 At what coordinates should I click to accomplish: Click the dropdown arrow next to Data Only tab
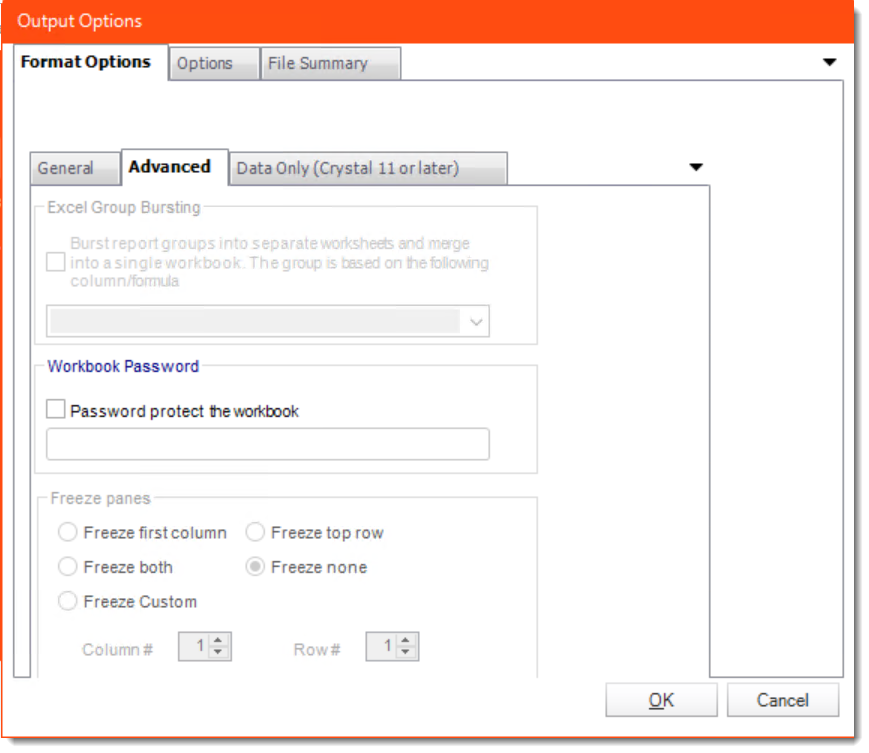coord(697,167)
